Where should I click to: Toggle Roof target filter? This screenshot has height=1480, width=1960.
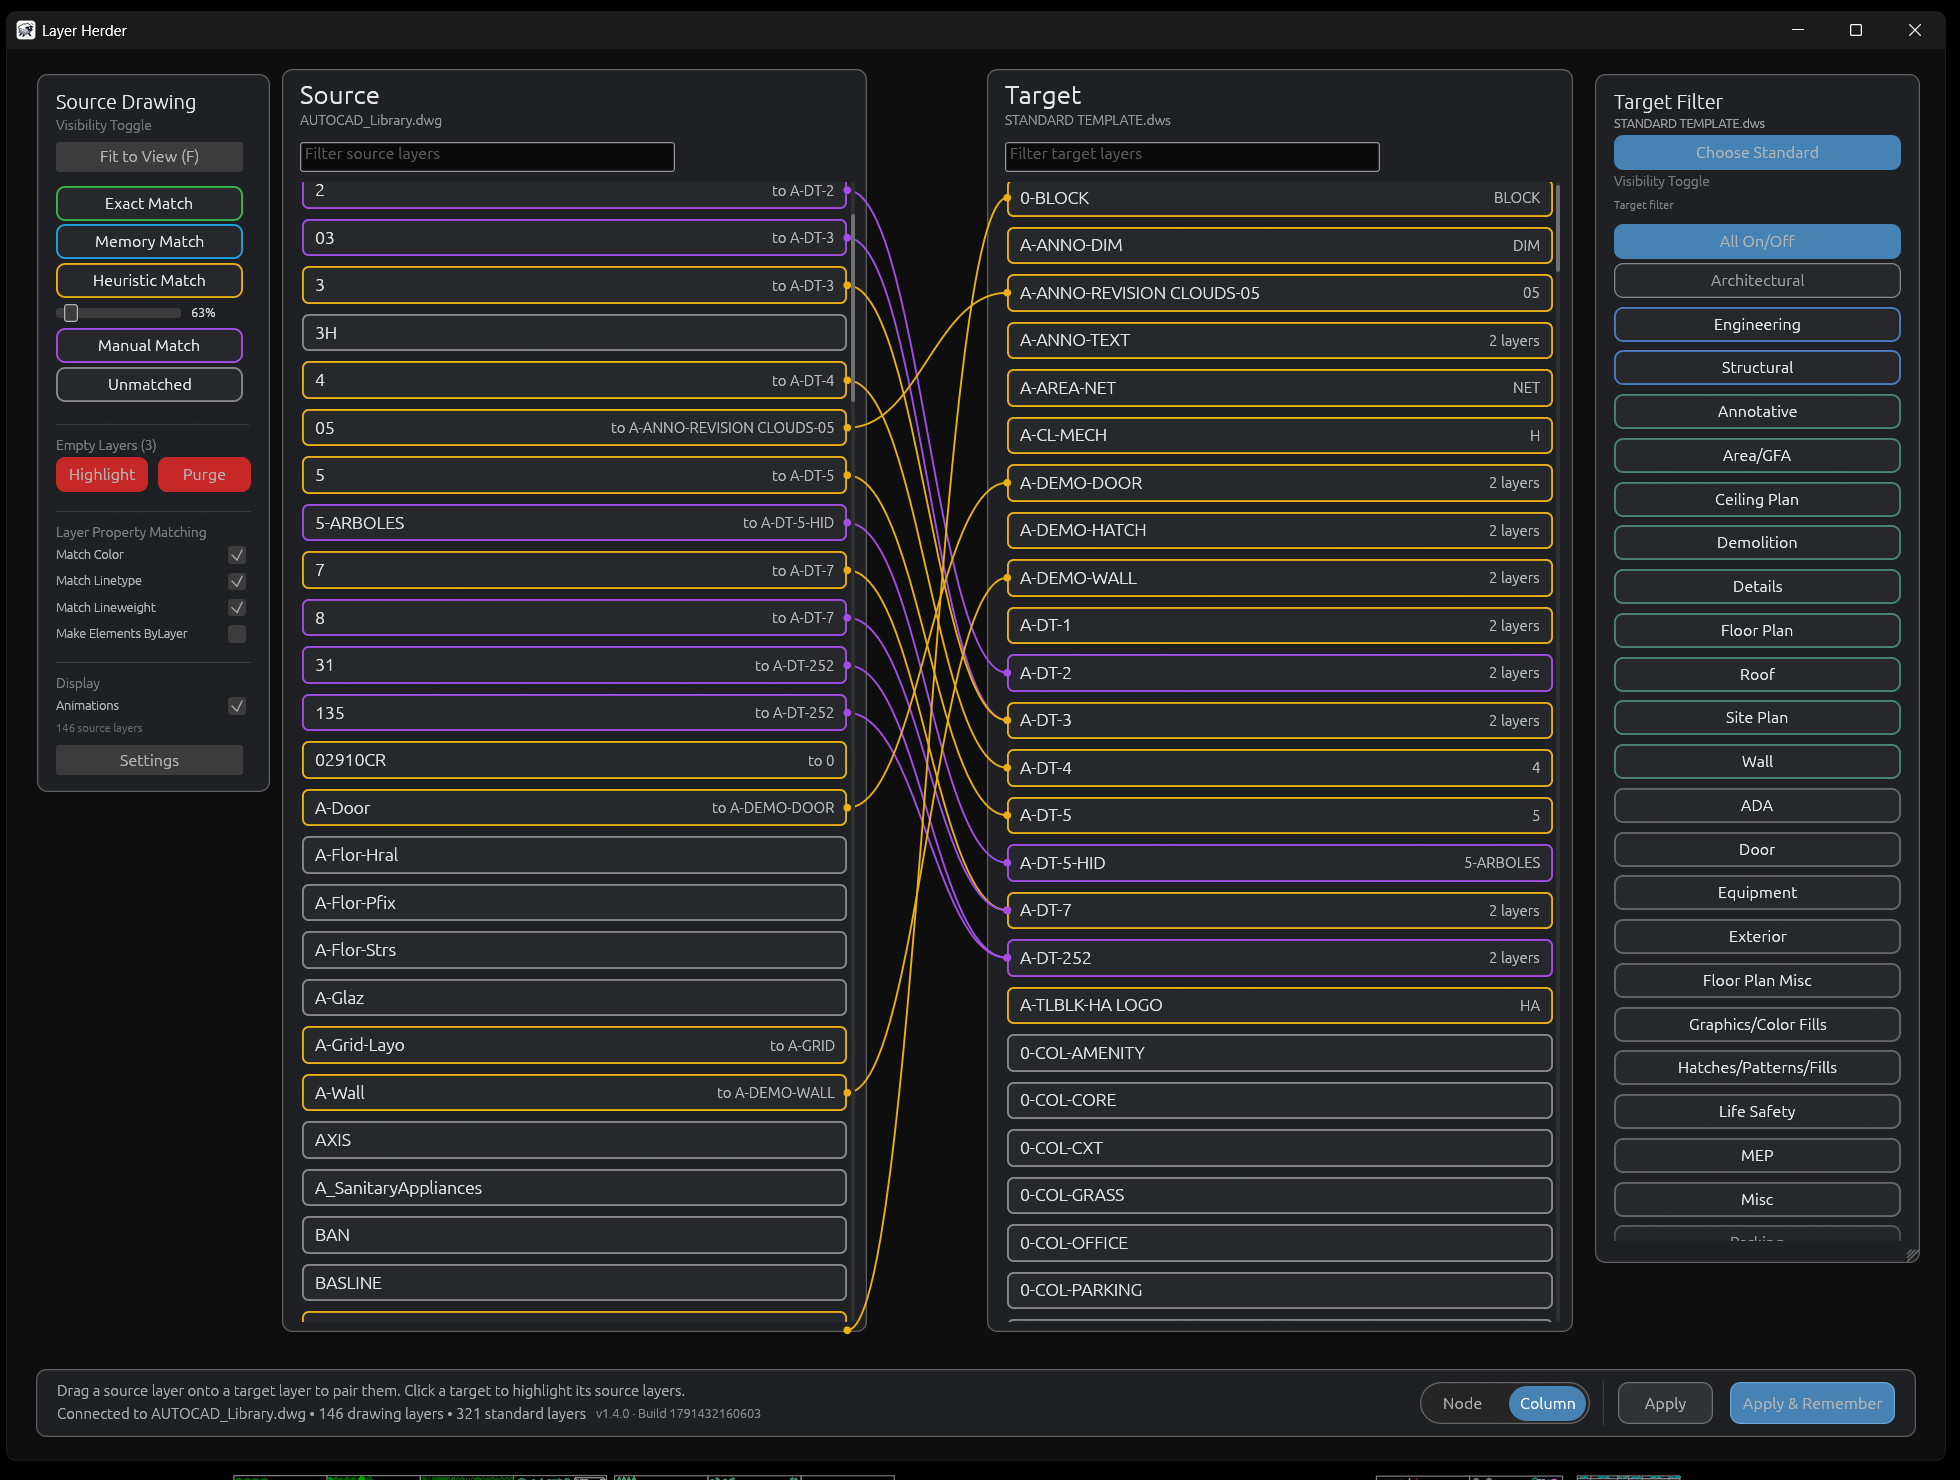pyautogui.click(x=1757, y=674)
